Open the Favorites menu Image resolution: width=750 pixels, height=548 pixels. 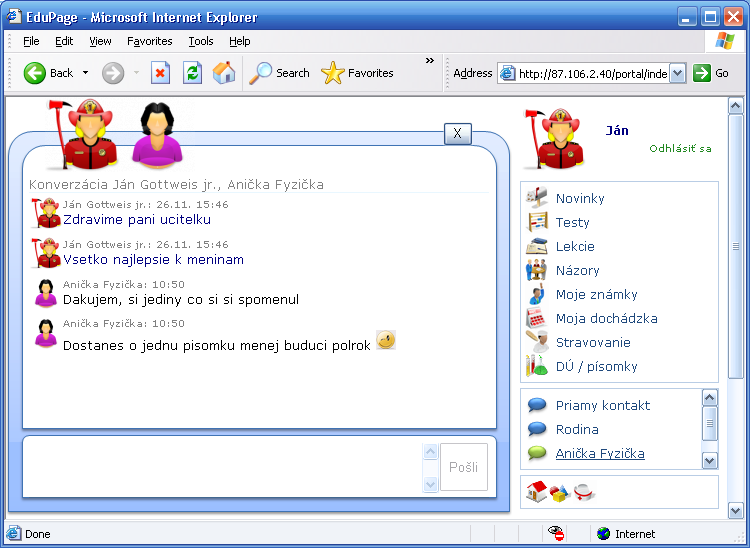tap(149, 41)
